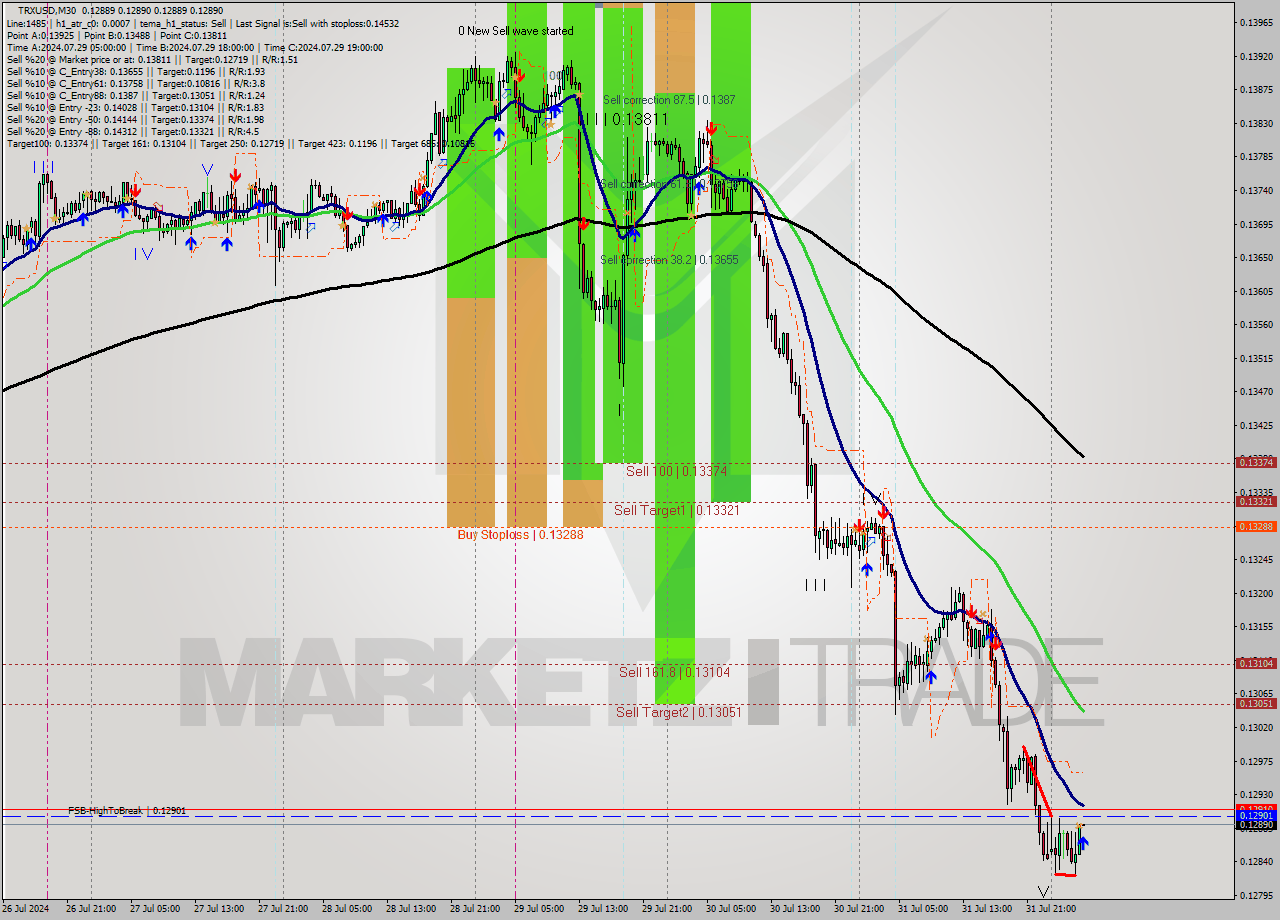
Task: Select the 'Sell %10 @ C_Entry38: 0.13655' line
Action: tap(135, 71)
